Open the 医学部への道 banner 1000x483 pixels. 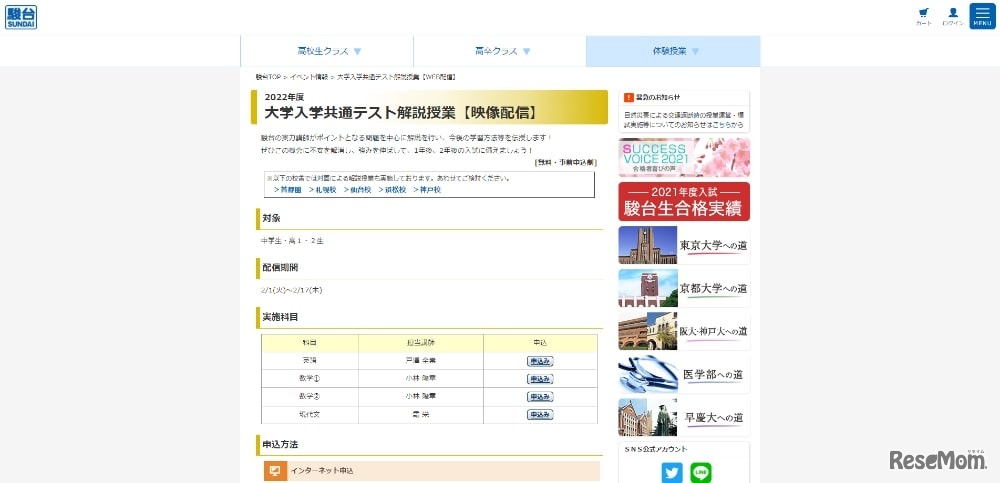[684, 374]
